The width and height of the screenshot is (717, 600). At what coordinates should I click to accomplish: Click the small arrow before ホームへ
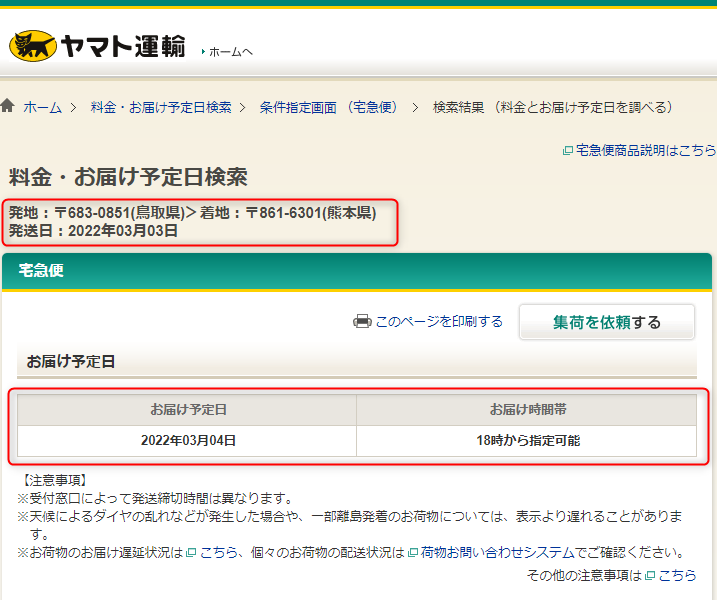[x=203, y=51]
